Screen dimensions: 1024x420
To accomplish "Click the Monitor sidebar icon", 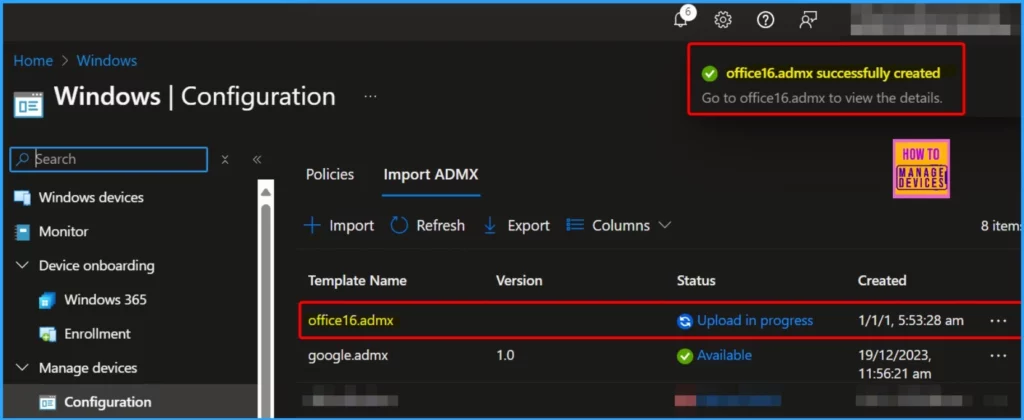I will coord(22,232).
